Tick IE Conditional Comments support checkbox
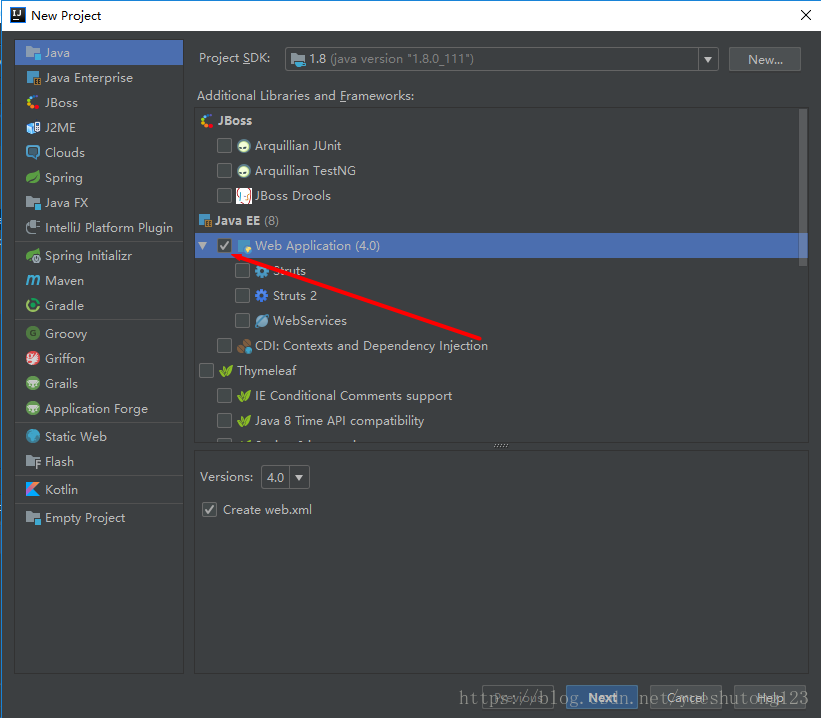Image resolution: width=821 pixels, height=718 pixels. coord(224,395)
